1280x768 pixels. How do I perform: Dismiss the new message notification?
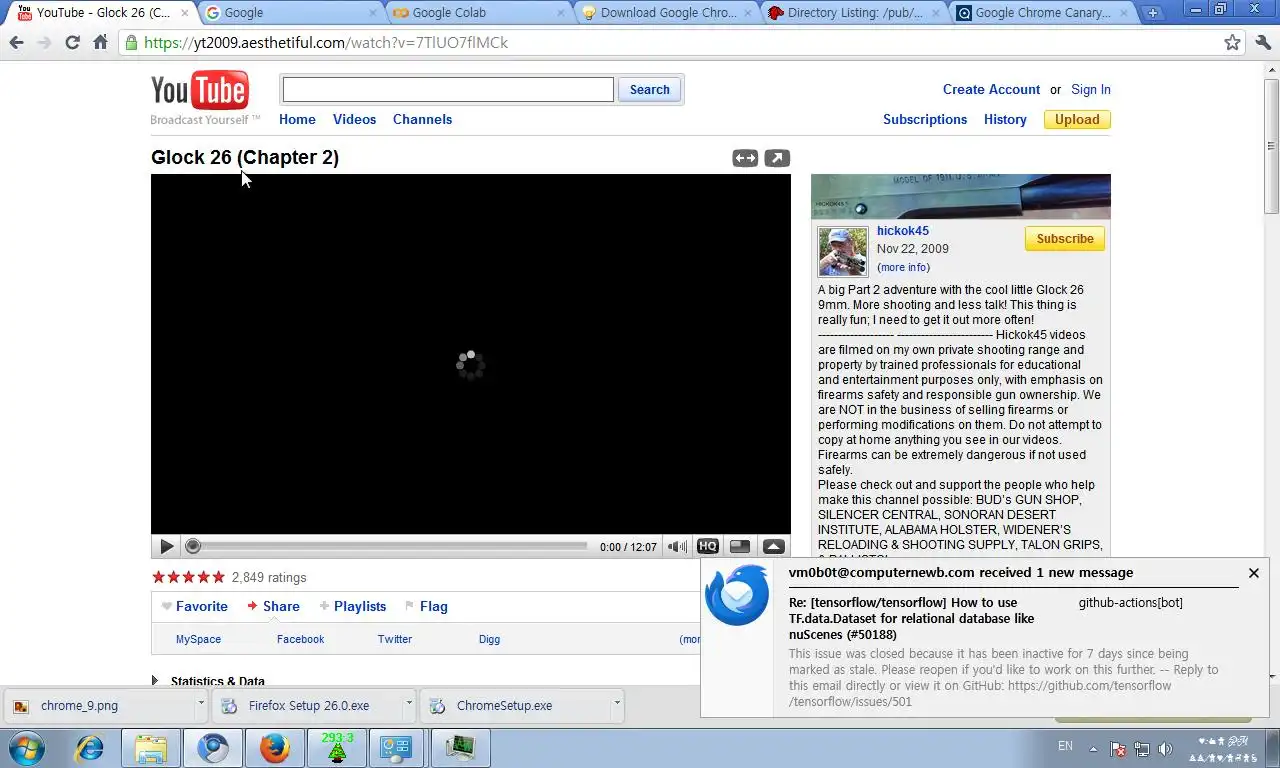pos(1253,573)
